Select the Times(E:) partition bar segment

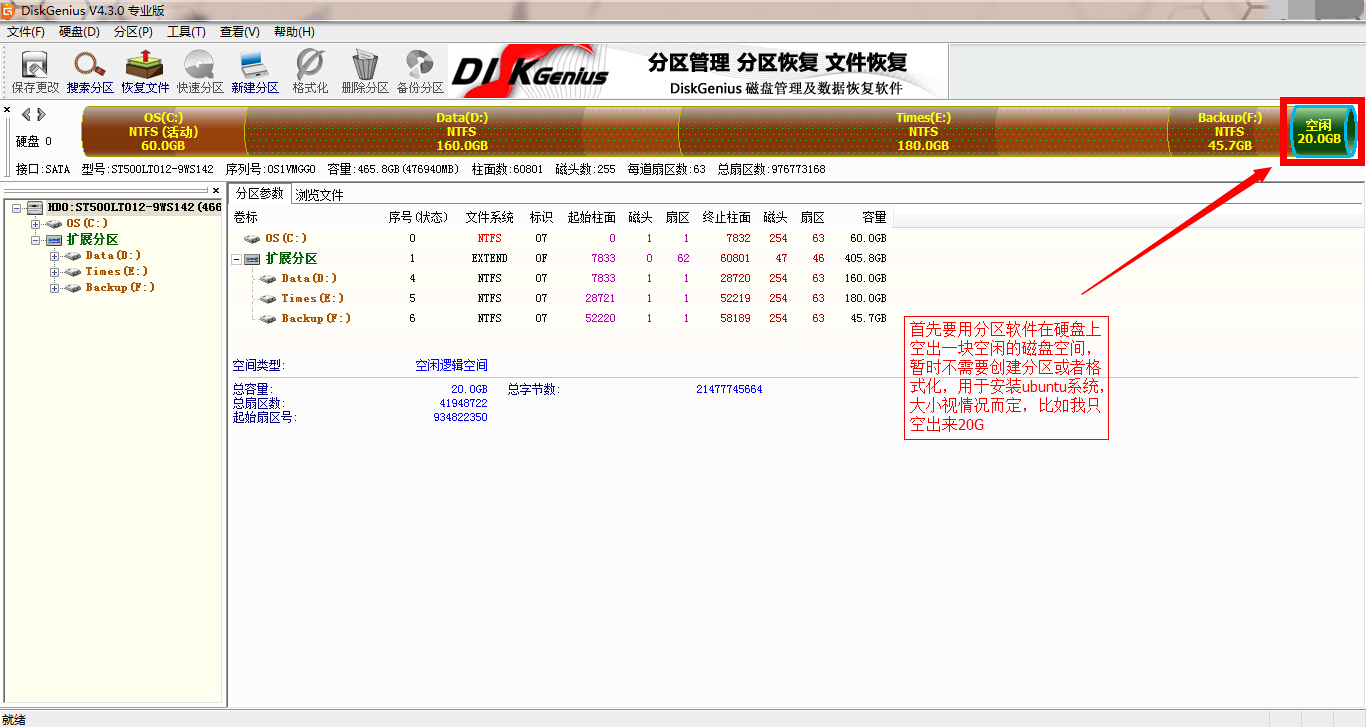click(x=923, y=132)
